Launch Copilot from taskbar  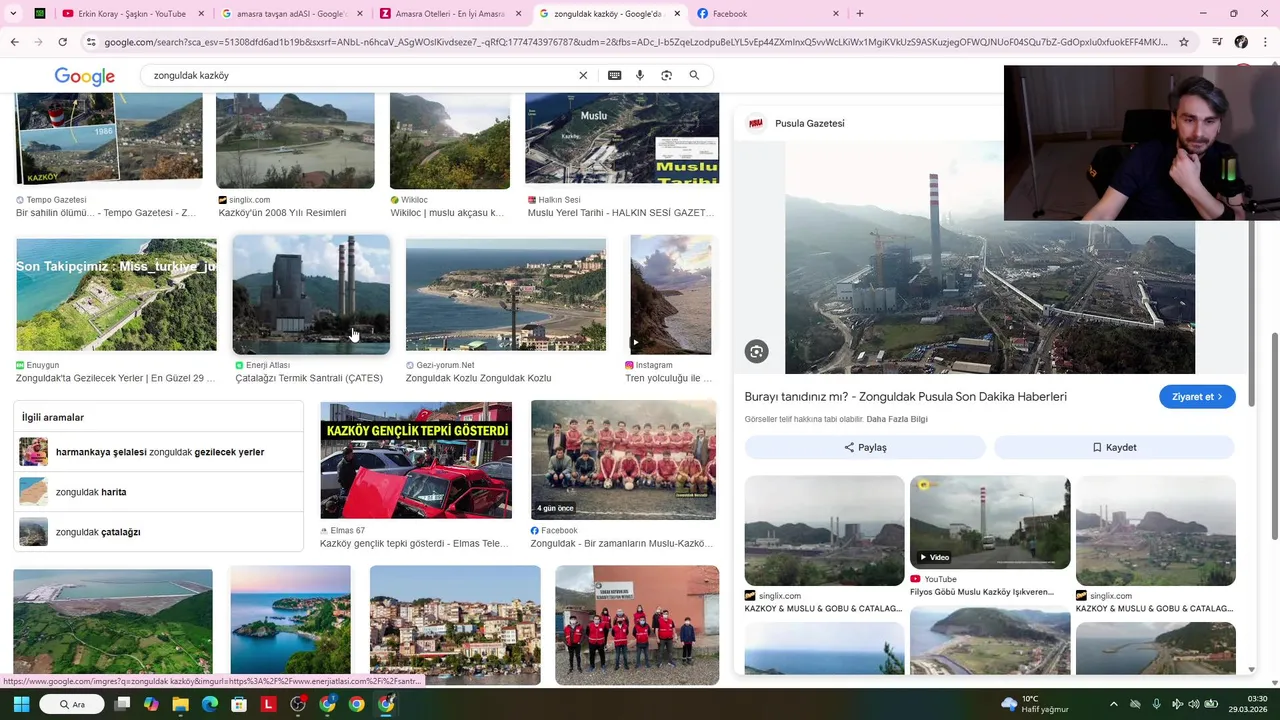click(x=151, y=704)
